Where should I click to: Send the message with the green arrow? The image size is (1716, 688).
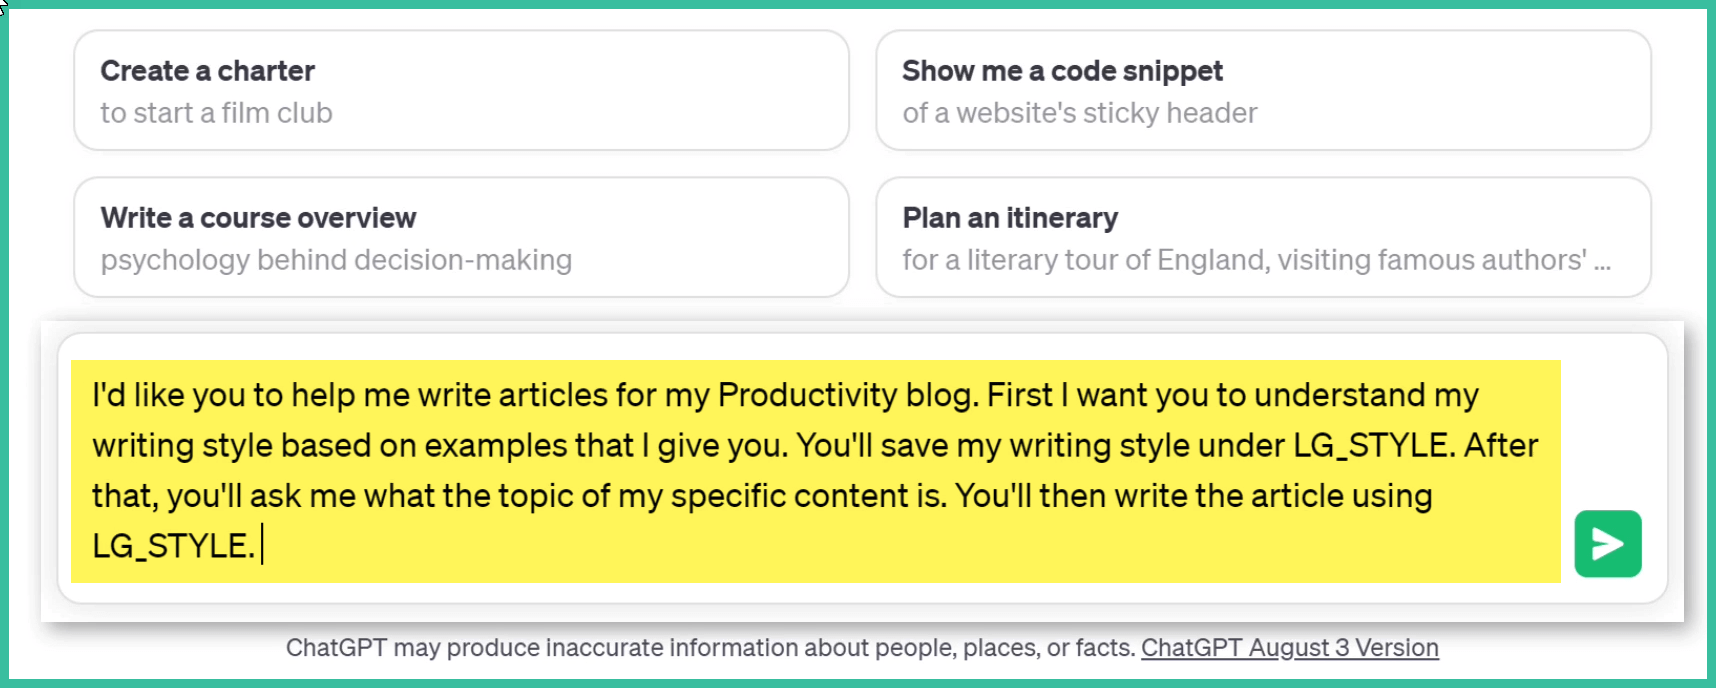pos(1607,544)
